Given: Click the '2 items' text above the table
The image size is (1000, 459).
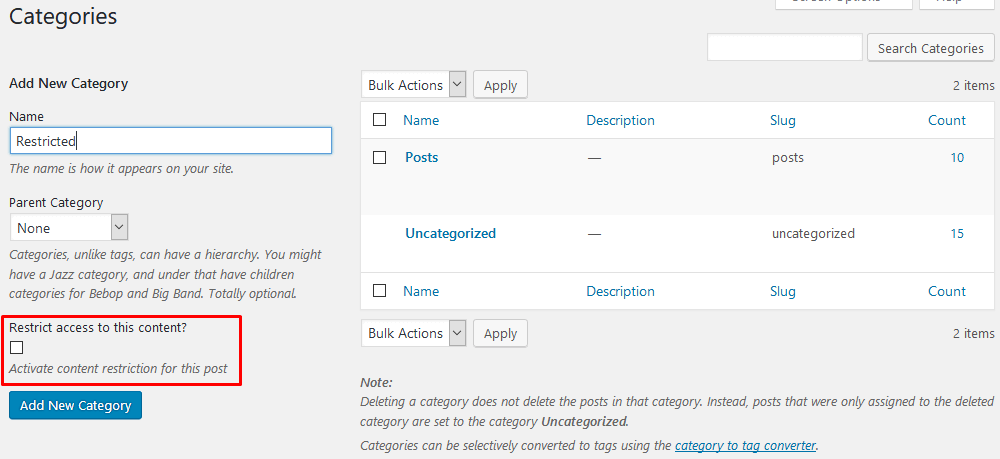Looking at the screenshot, I should 973,85.
